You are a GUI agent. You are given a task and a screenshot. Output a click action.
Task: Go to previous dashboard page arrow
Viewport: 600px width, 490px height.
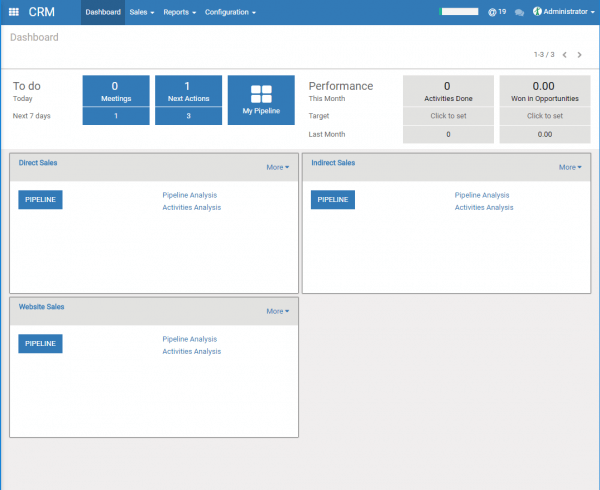tap(565, 55)
